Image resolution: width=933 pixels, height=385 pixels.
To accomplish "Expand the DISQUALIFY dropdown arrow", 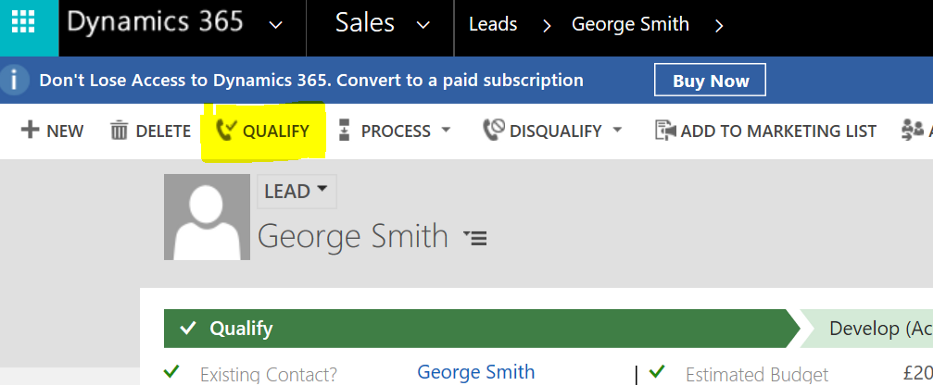I will [x=617, y=129].
